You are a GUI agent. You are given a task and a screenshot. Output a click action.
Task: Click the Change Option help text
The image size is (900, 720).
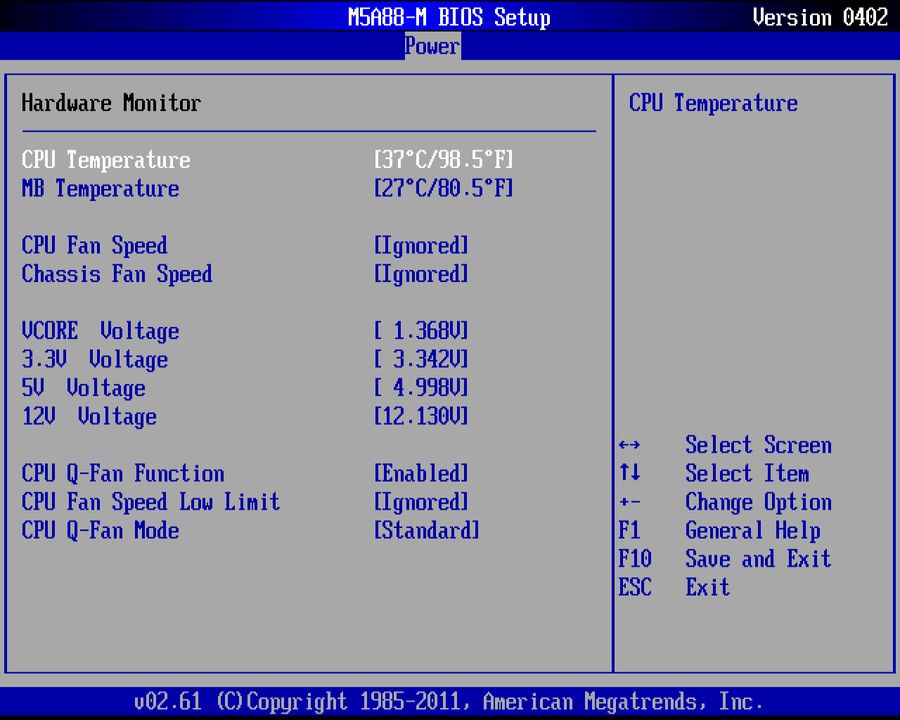tap(758, 502)
